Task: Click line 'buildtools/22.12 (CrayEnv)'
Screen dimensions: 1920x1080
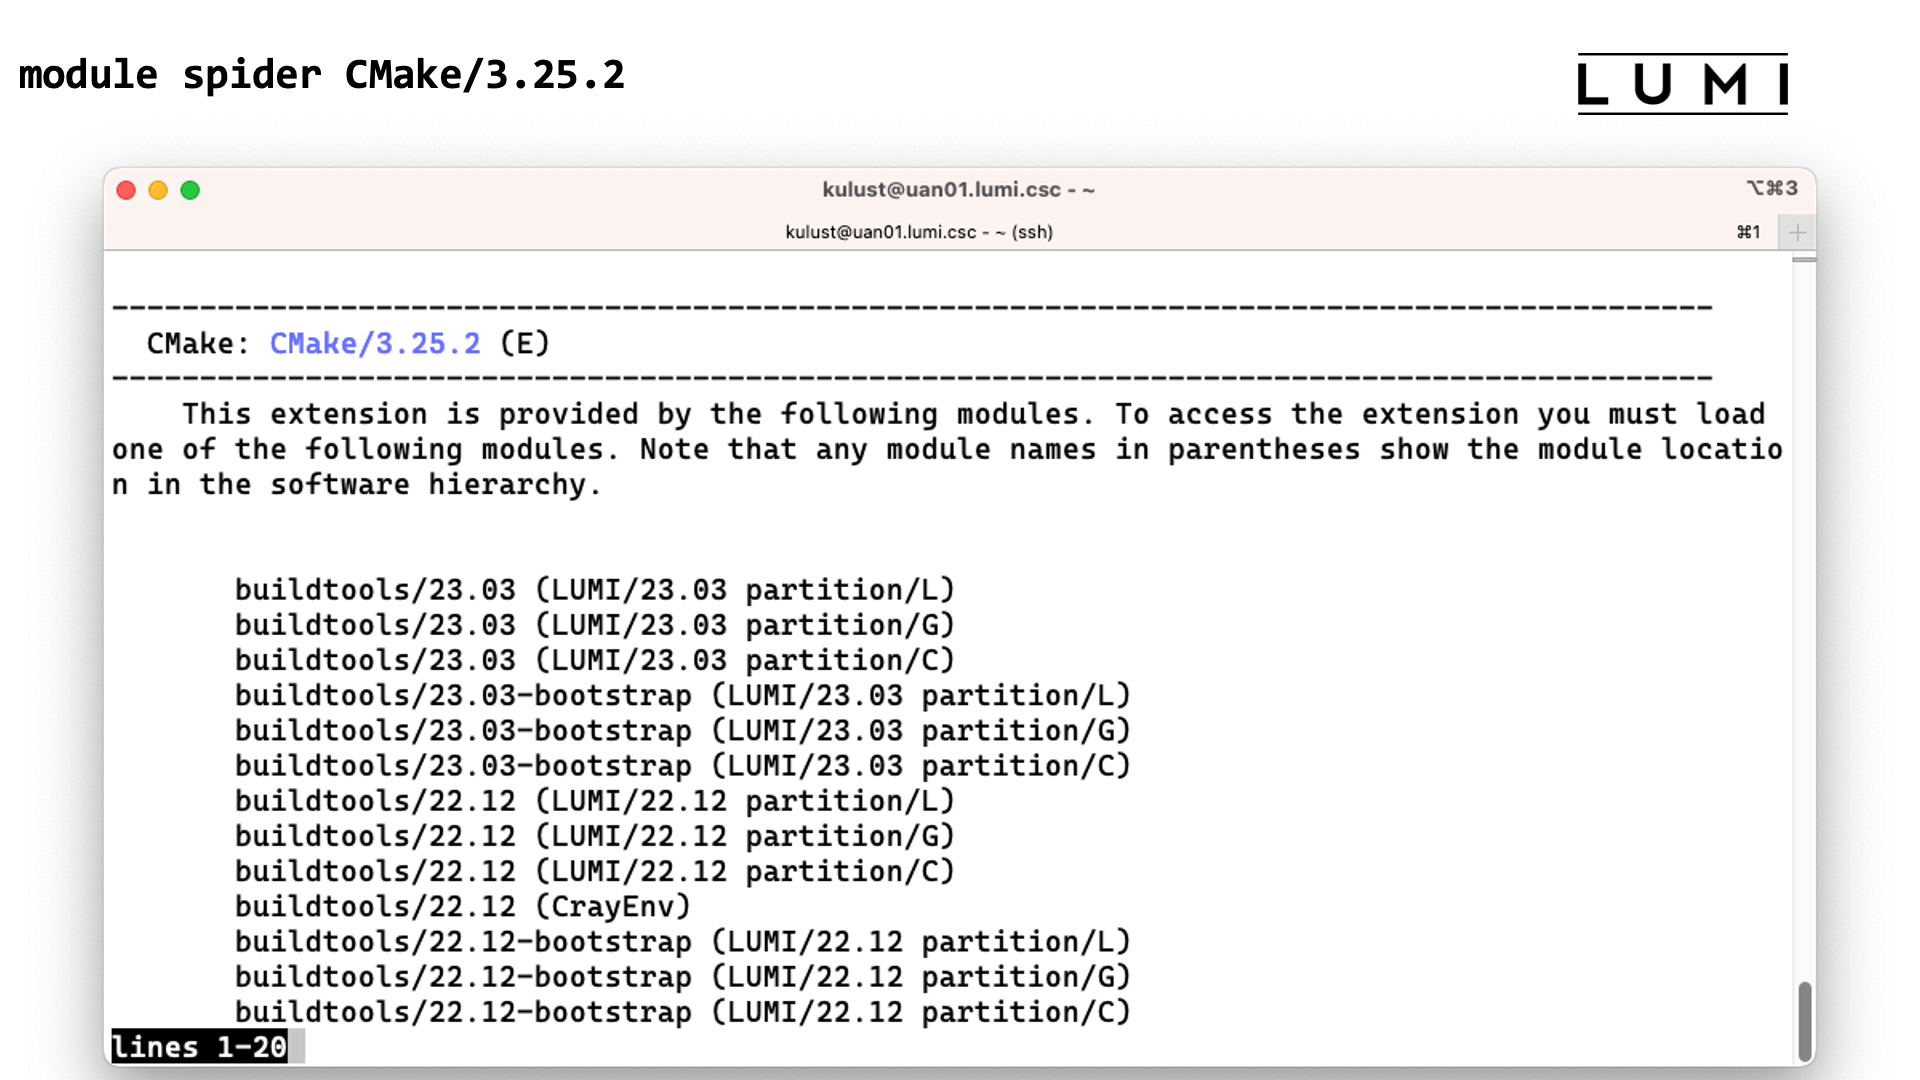Action: pyautogui.click(x=463, y=906)
